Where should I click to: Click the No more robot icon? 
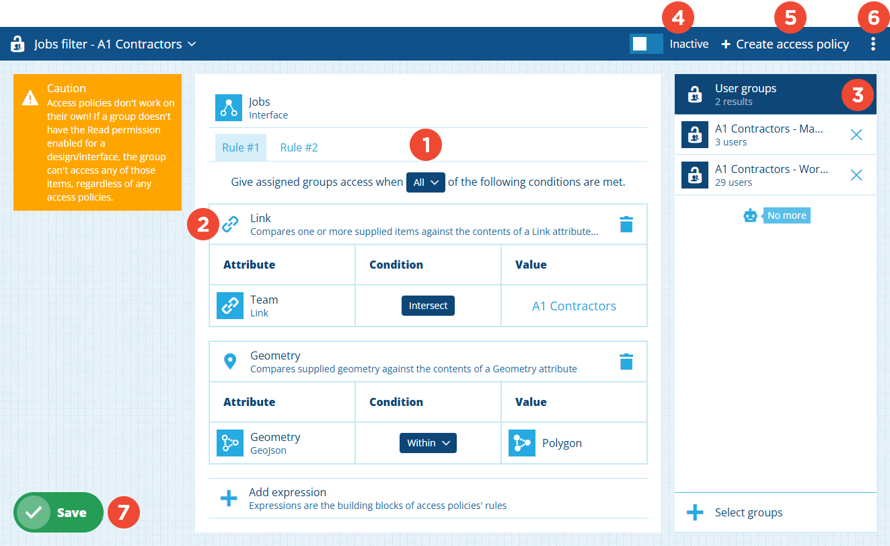click(x=750, y=216)
